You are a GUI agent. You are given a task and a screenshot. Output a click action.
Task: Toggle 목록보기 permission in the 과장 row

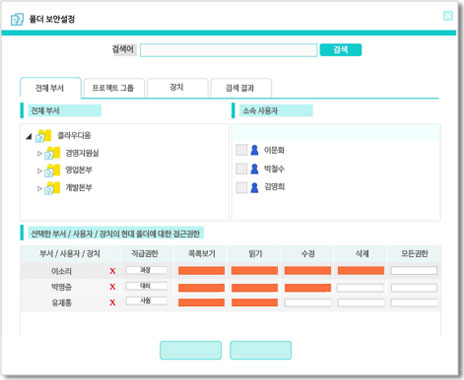201,271
